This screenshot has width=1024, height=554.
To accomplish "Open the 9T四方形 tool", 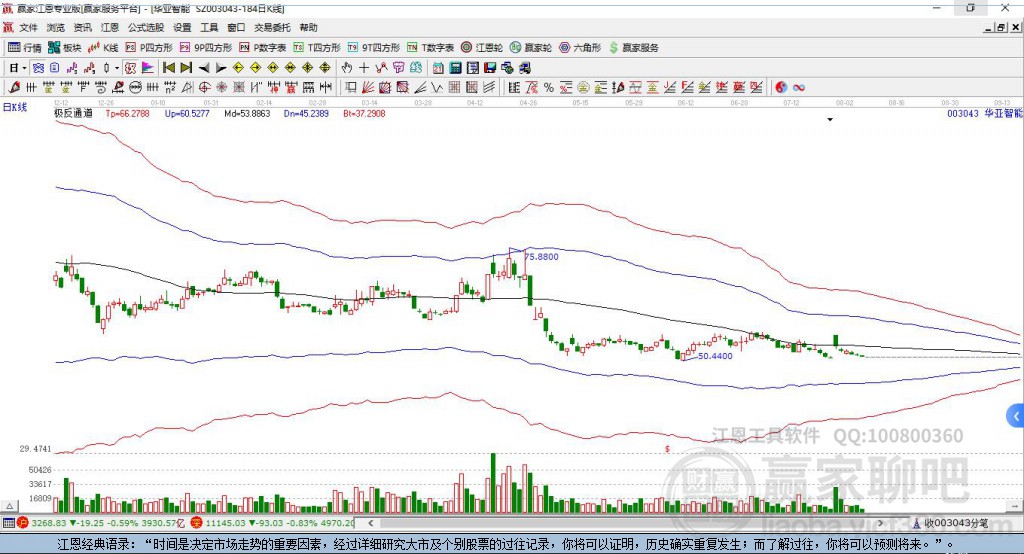I will [x=374, y=48].
